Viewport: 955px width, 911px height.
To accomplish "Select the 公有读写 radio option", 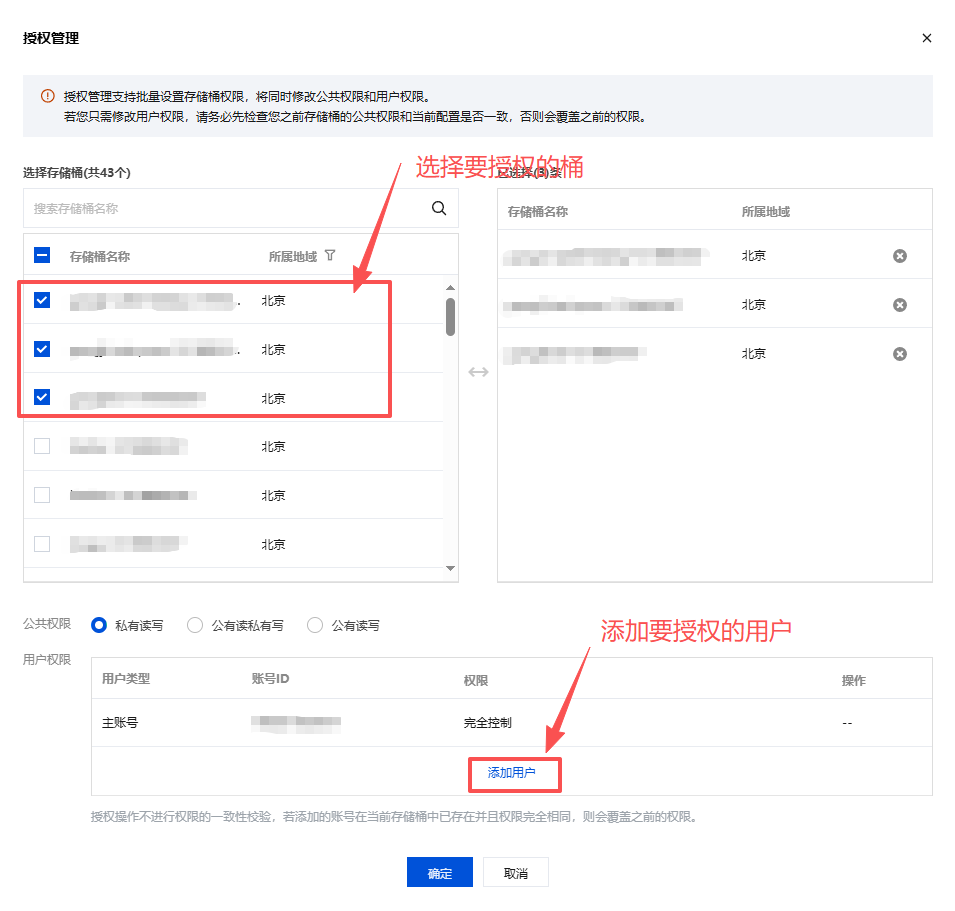I will (315, 625).
